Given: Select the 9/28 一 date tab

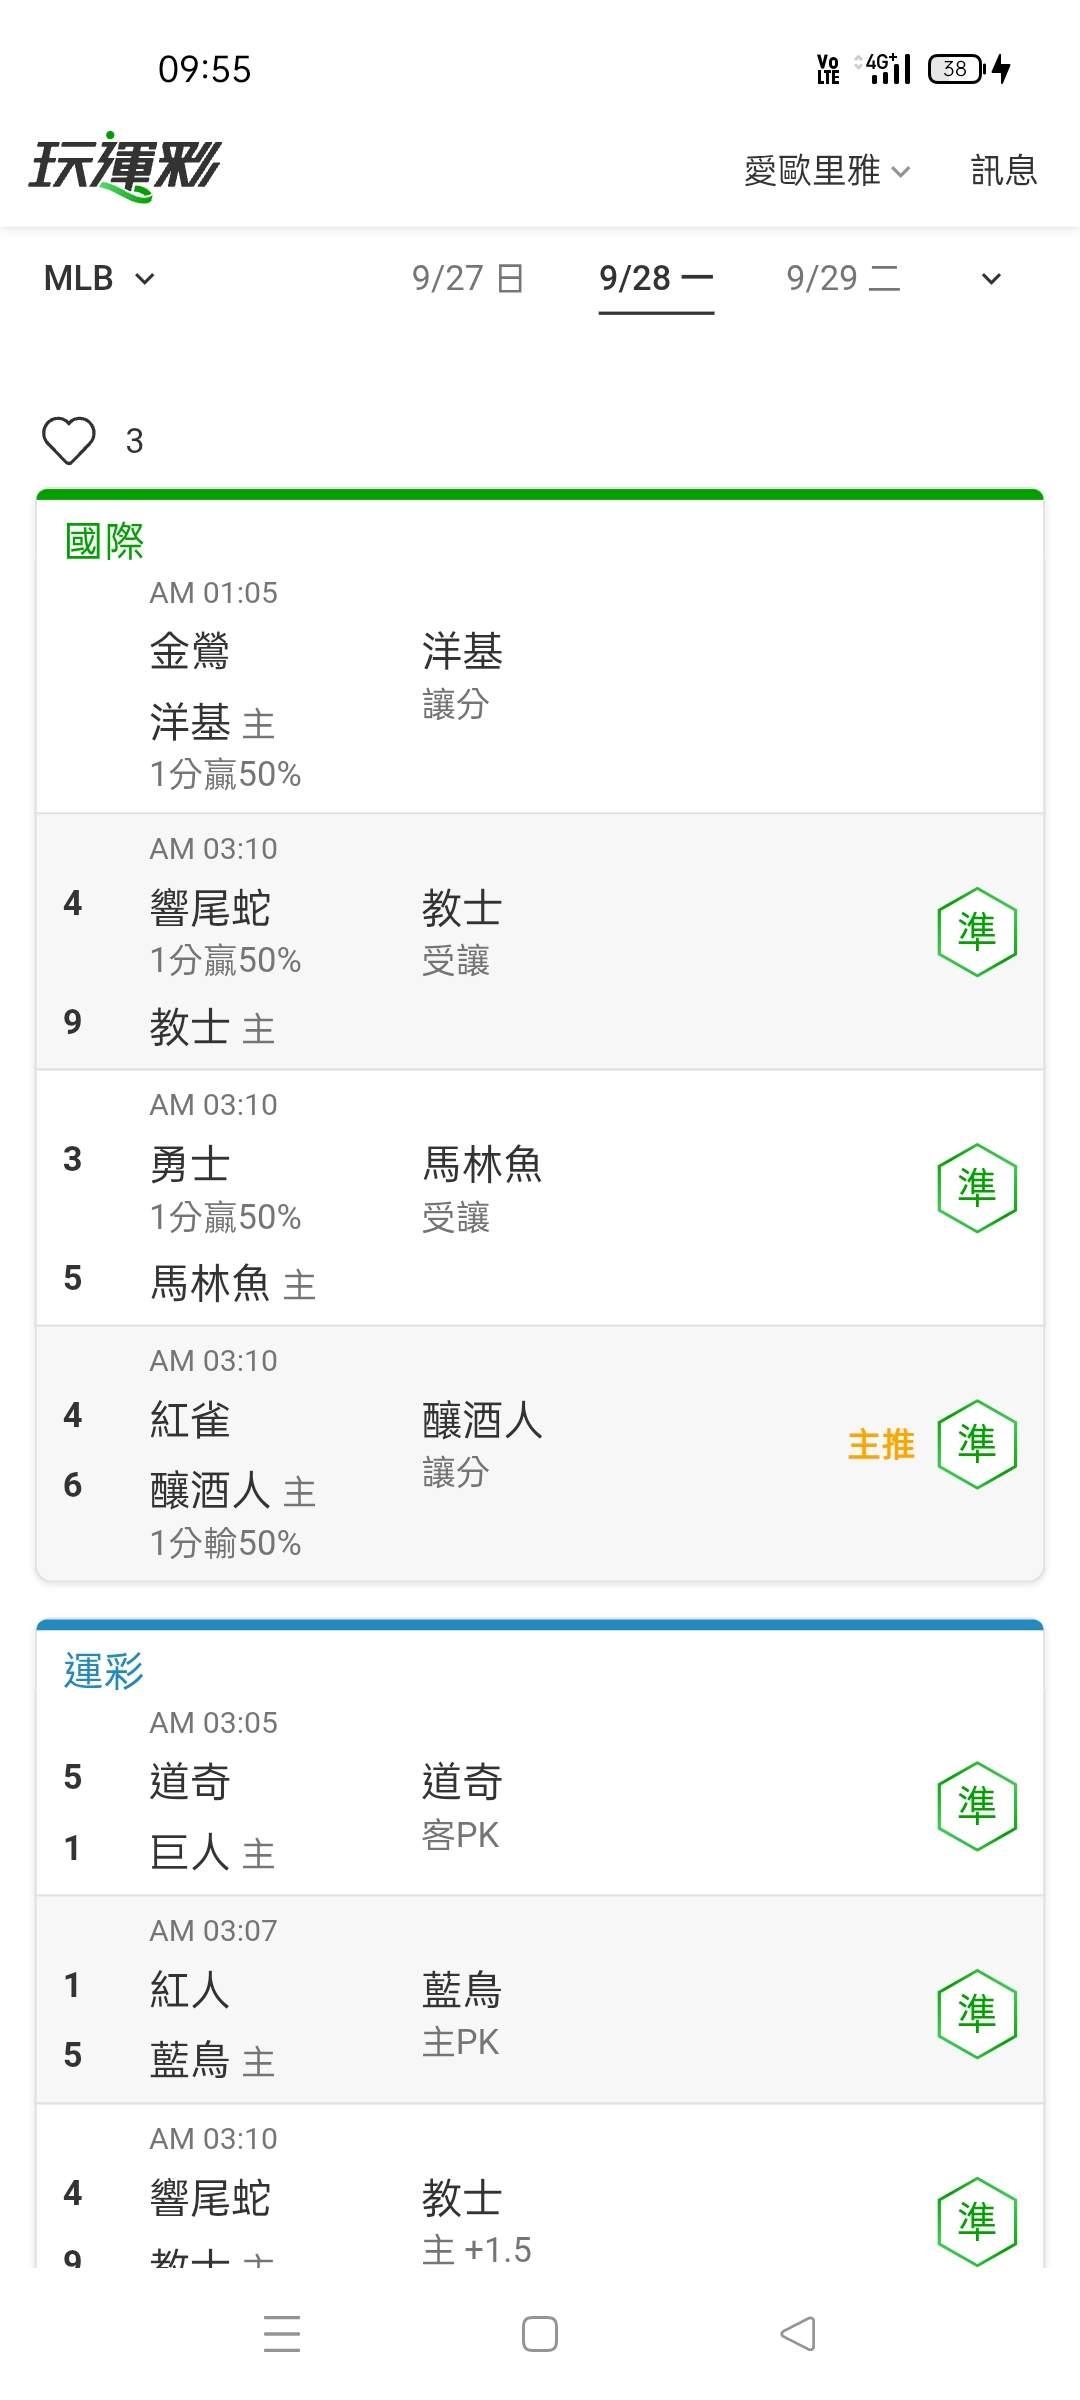Looking at the screenshot, I should pos(656,278).
